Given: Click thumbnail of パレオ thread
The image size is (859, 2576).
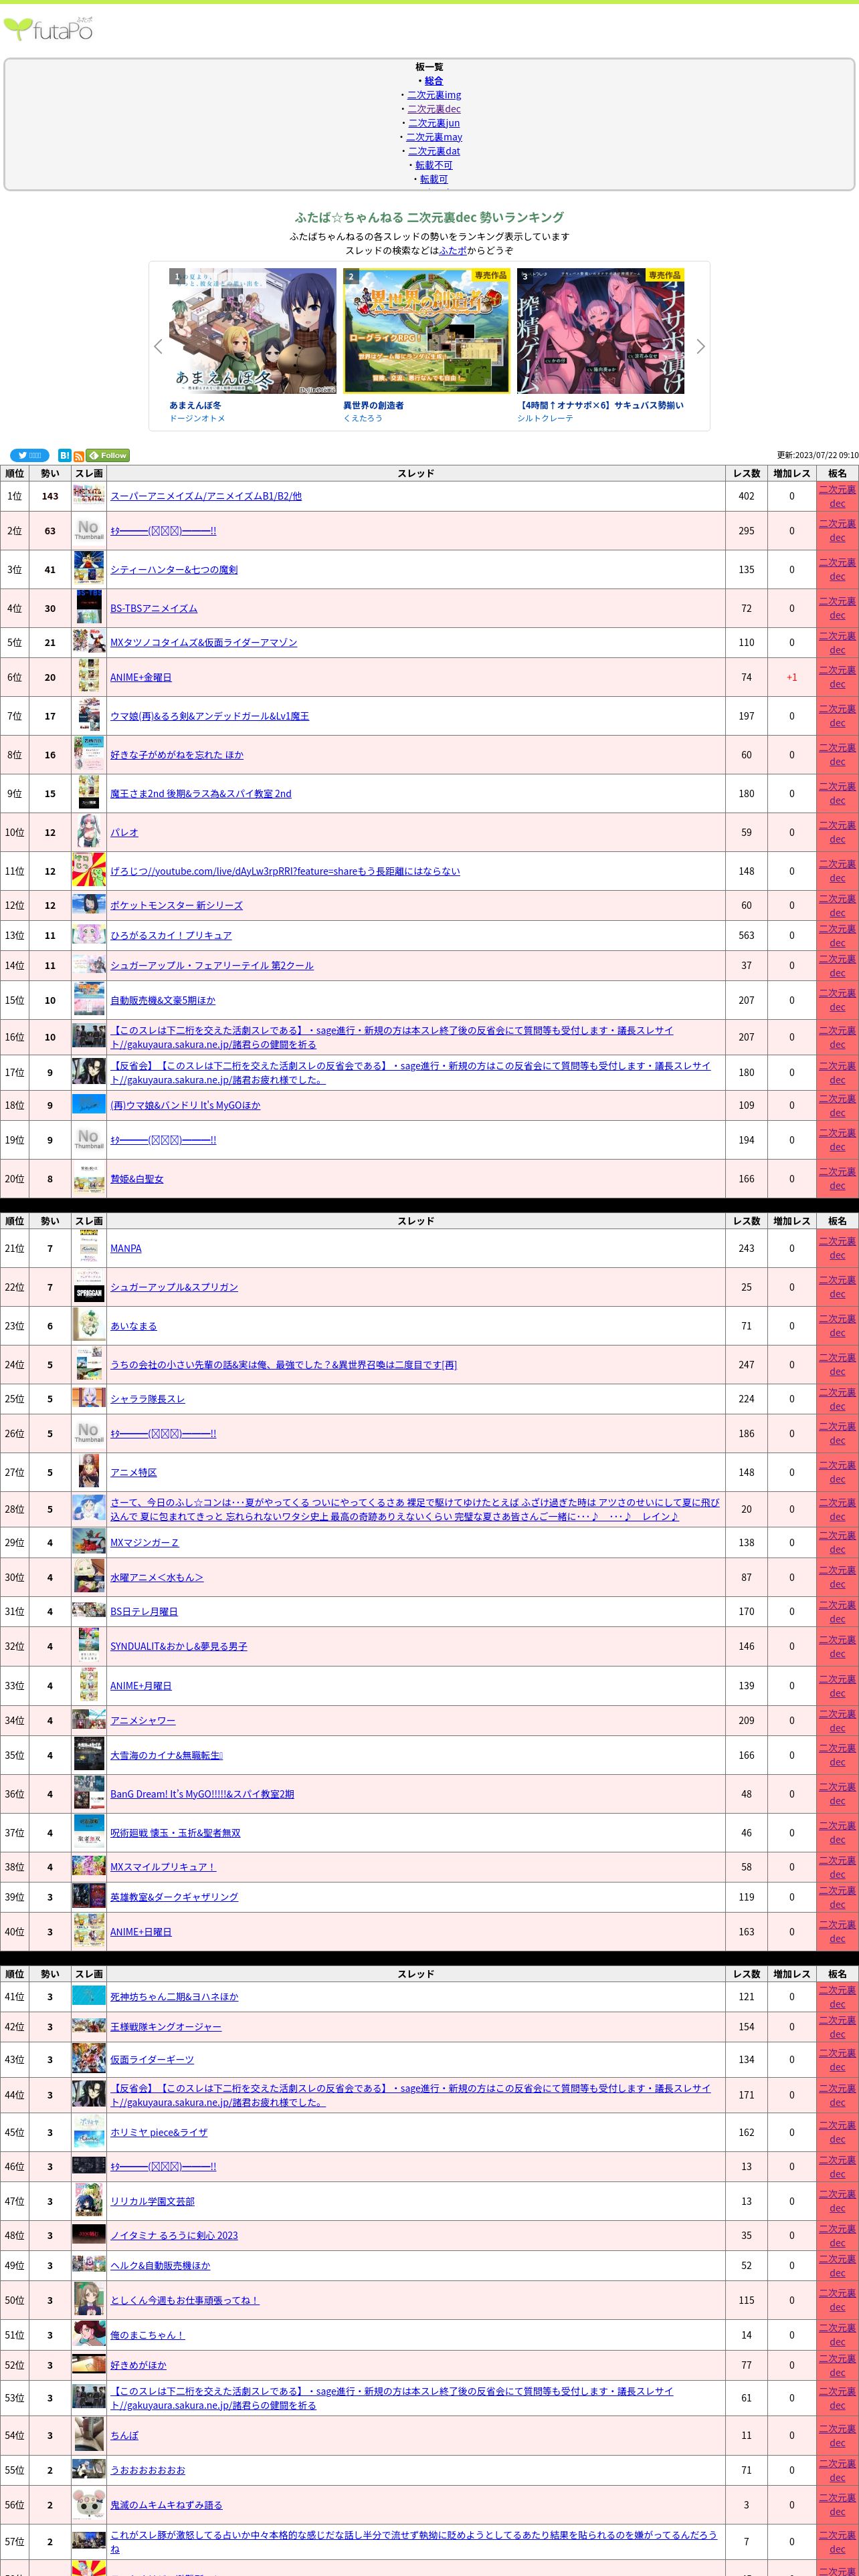Looking at the screenshot, I should pos(89,832).
